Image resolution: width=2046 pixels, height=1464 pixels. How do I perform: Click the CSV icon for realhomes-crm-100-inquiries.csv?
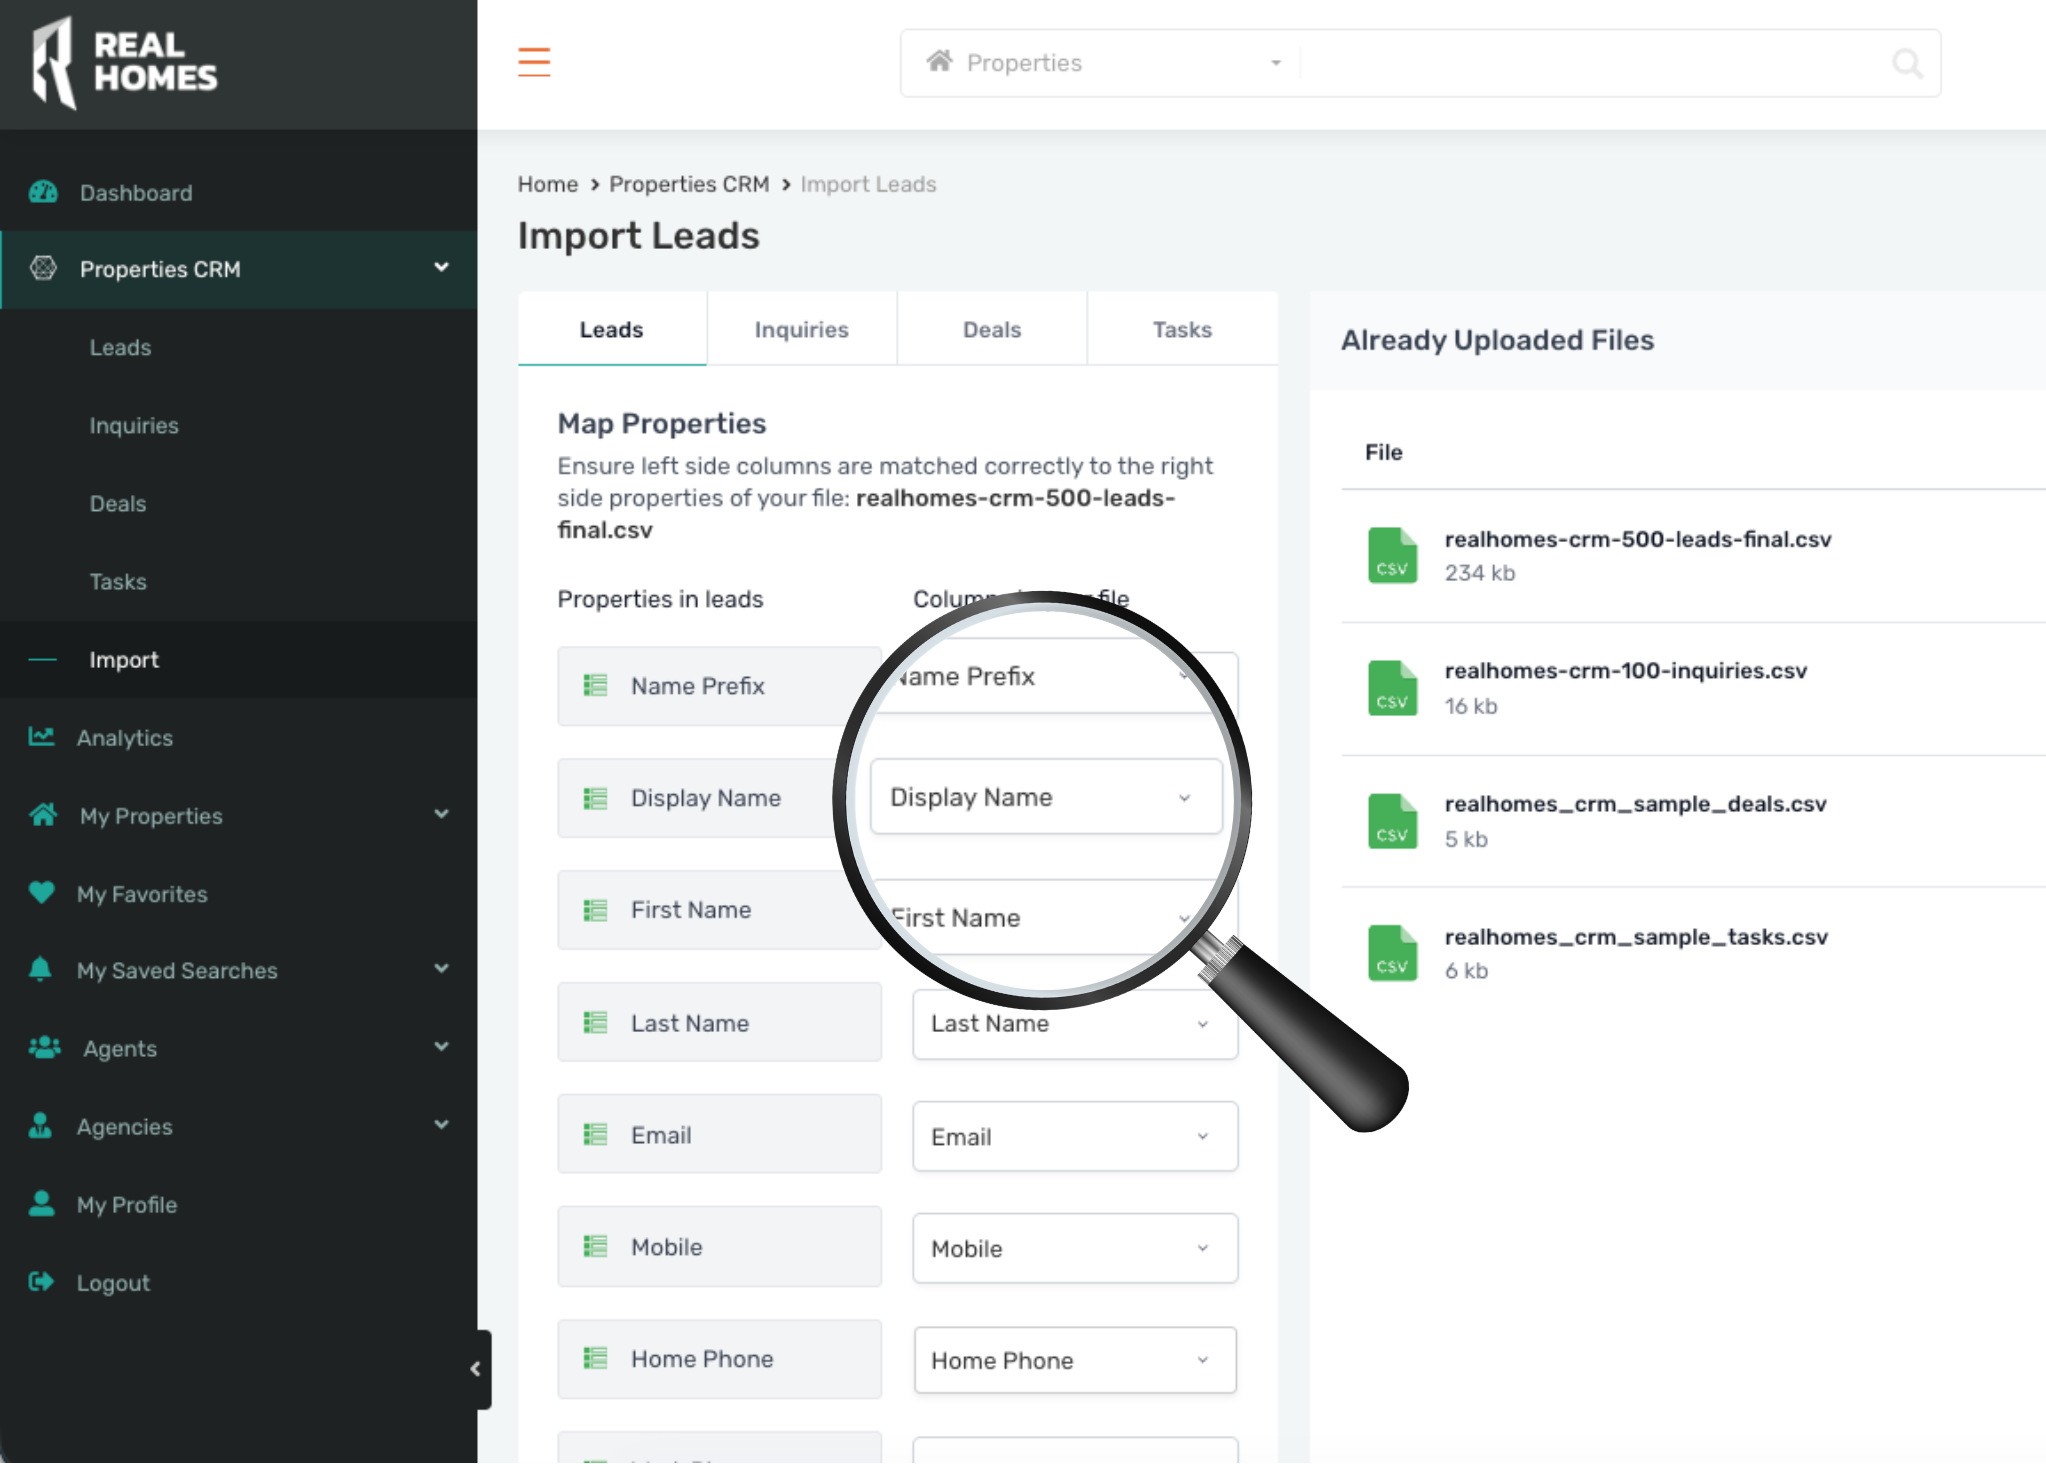click(1391, 688)
